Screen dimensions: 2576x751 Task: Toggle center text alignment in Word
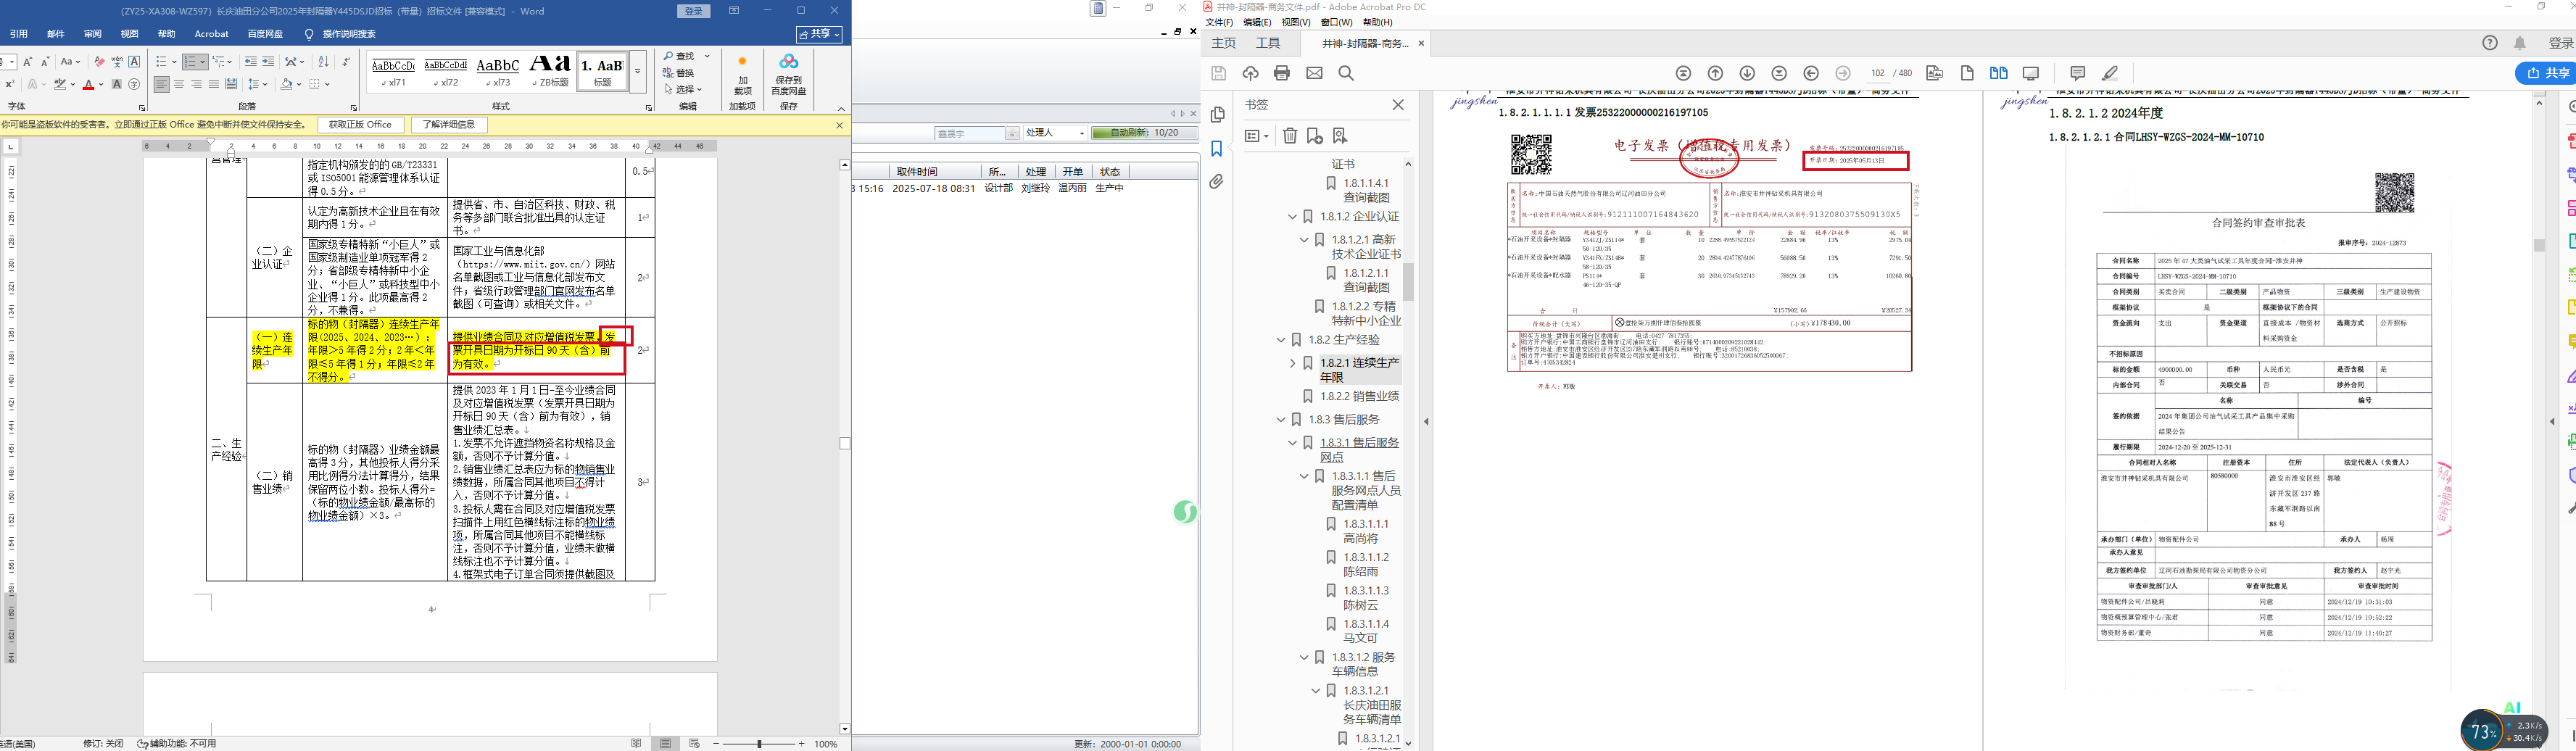179,84
